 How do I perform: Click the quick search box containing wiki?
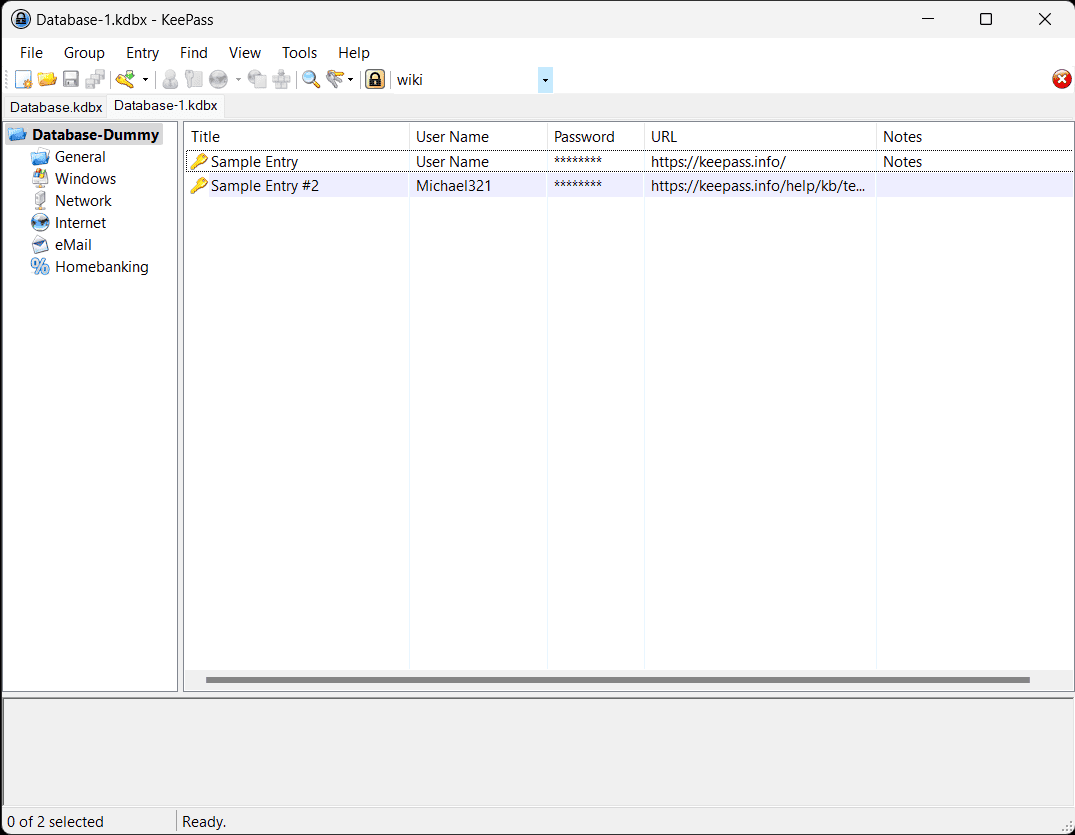[x=466, y=80]
